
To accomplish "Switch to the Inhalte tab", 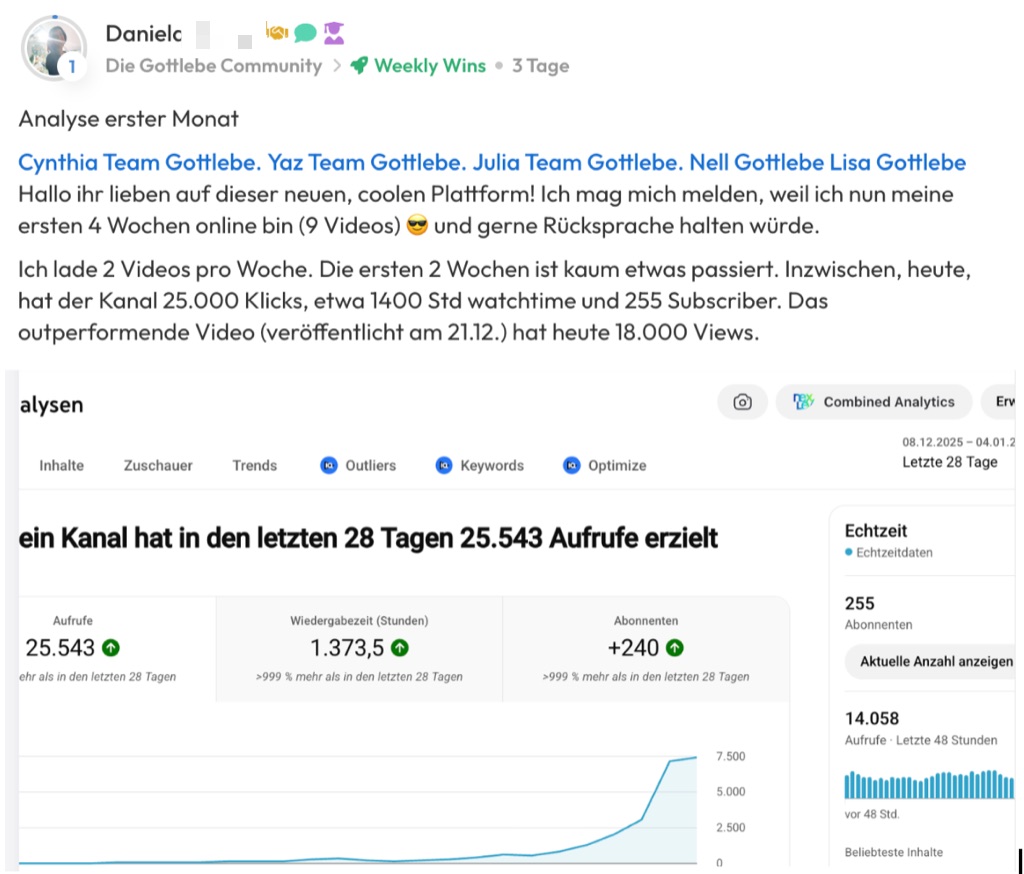I will [x=61, y=465].
